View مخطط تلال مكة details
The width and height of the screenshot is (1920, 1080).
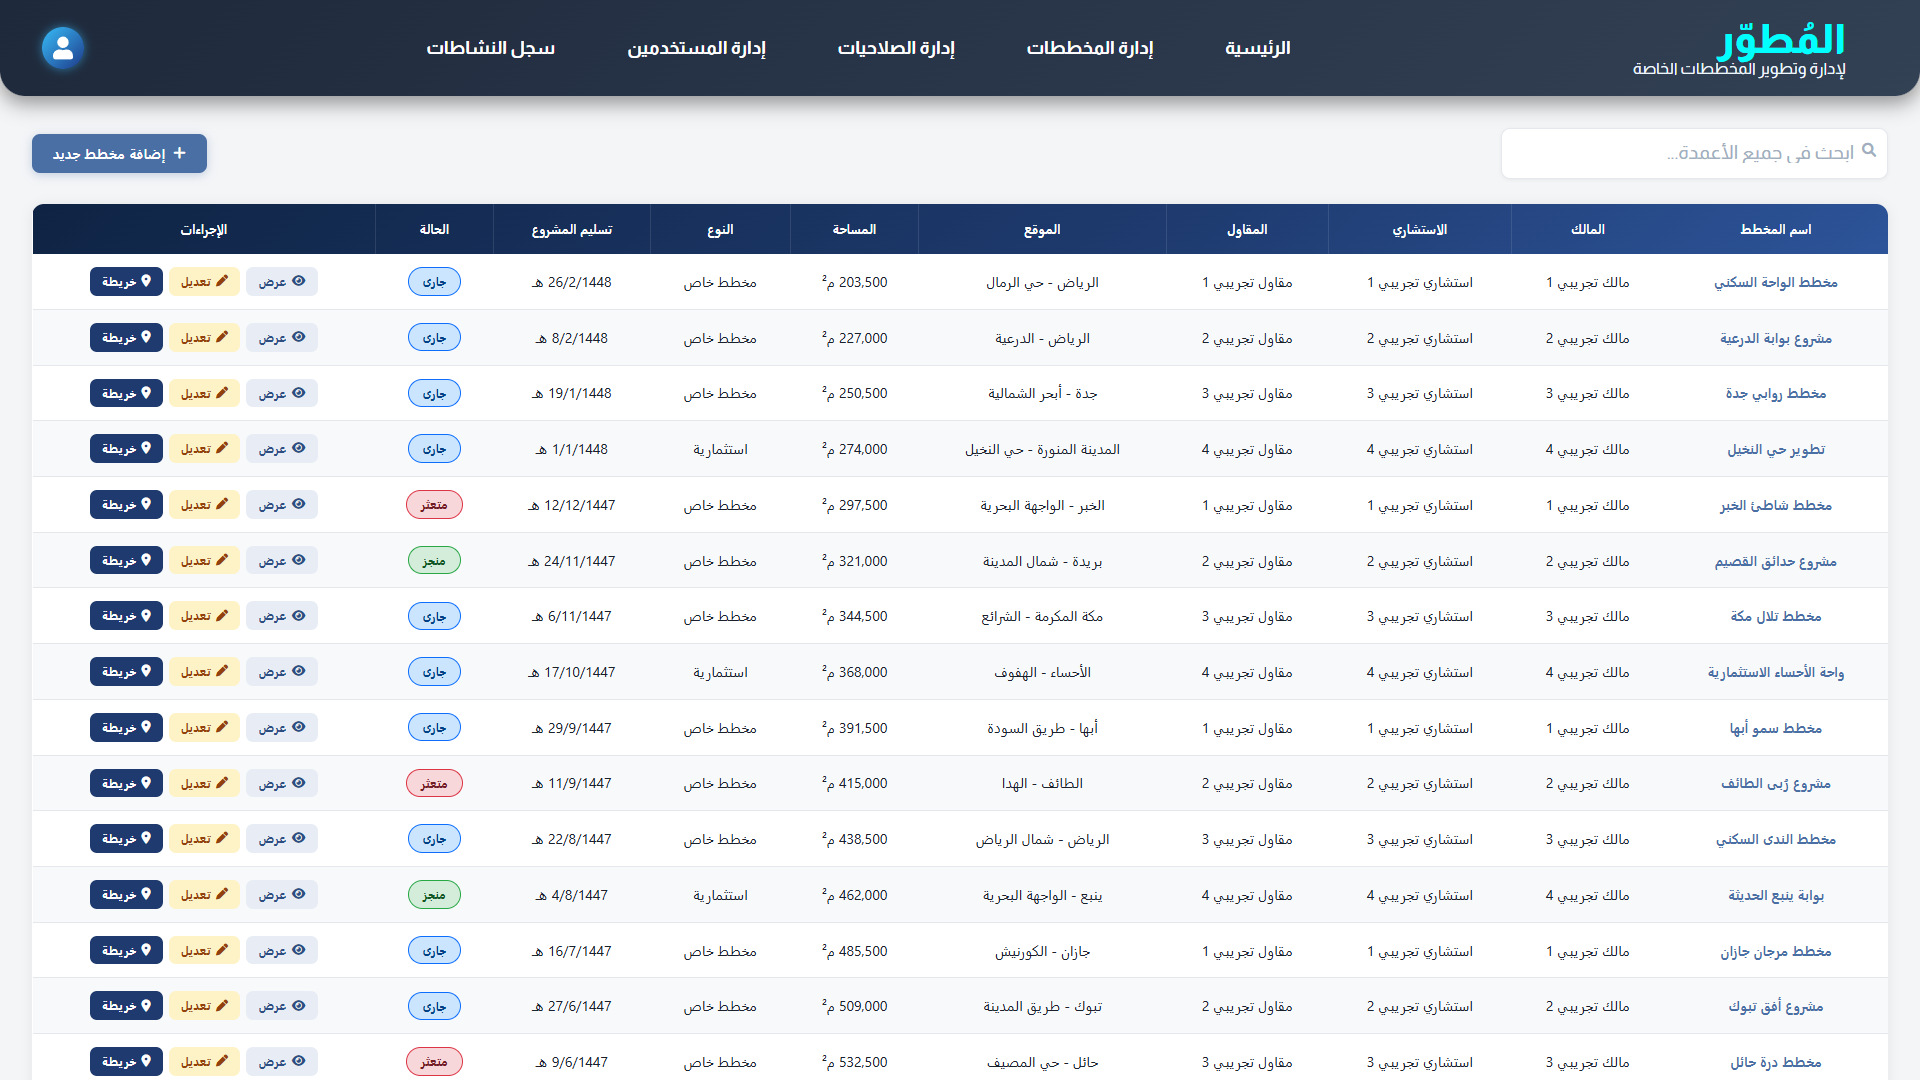point(282,616)
